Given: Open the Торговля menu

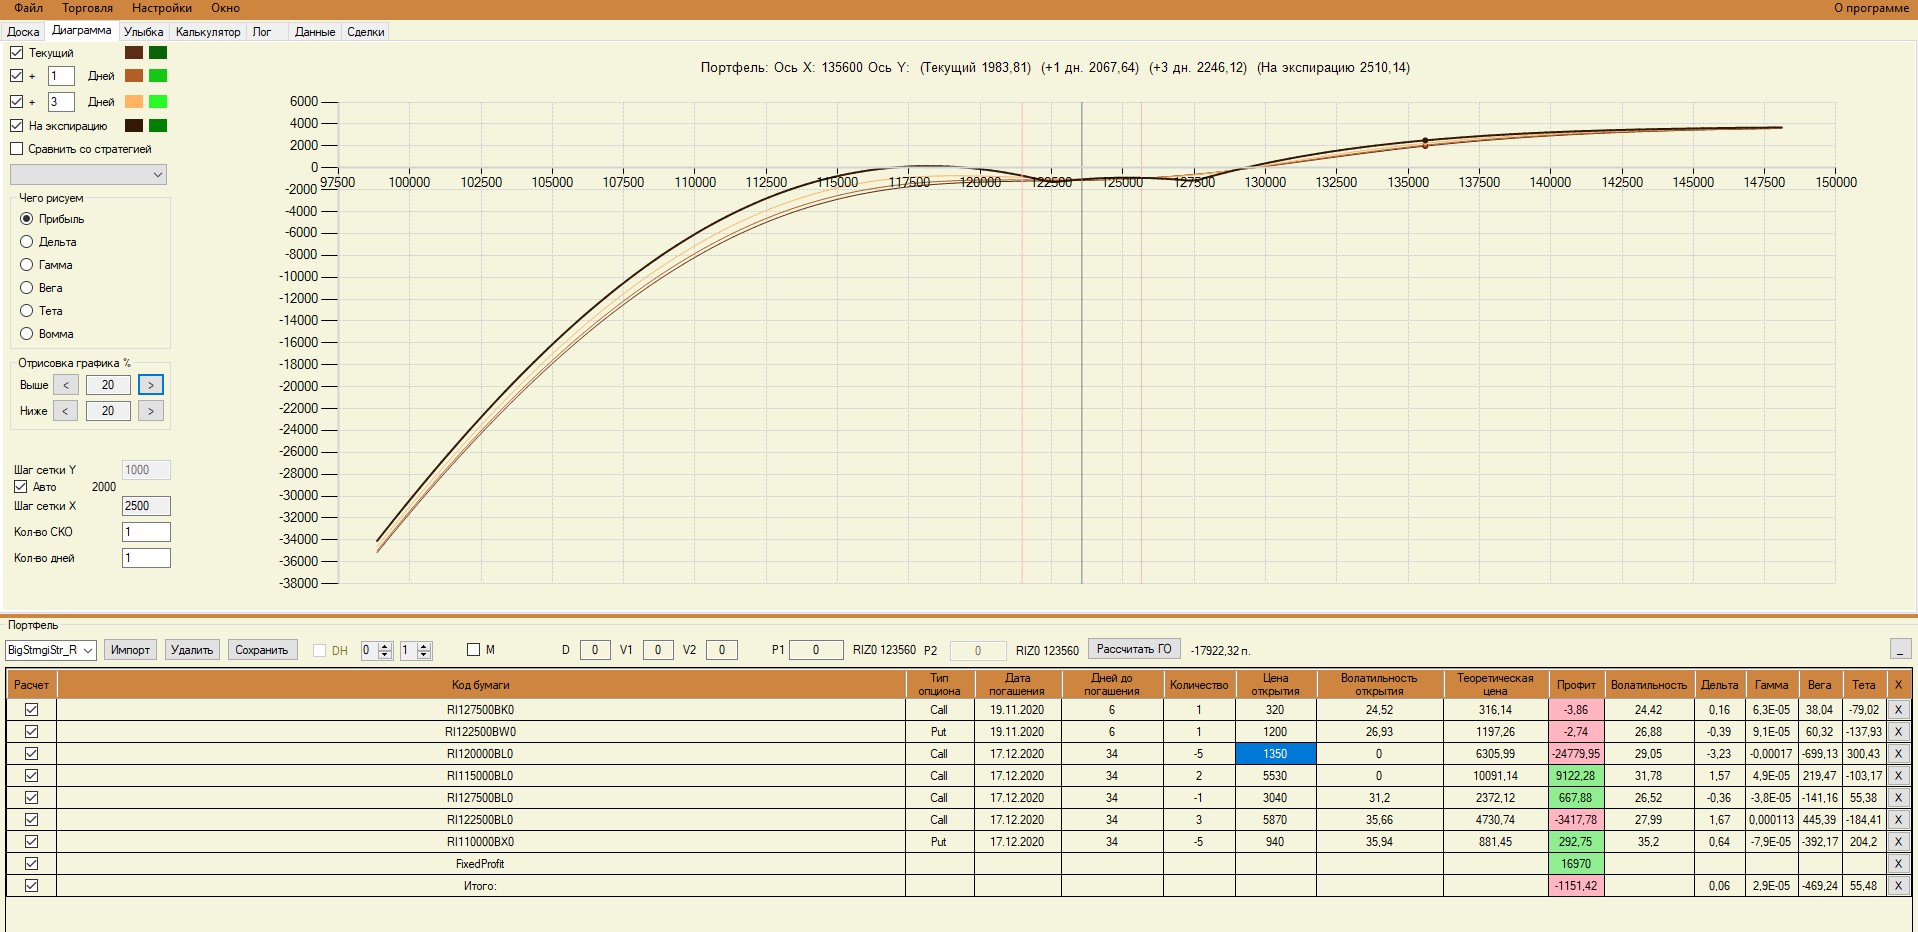Looking at the screenshot, I should (88, 8).
